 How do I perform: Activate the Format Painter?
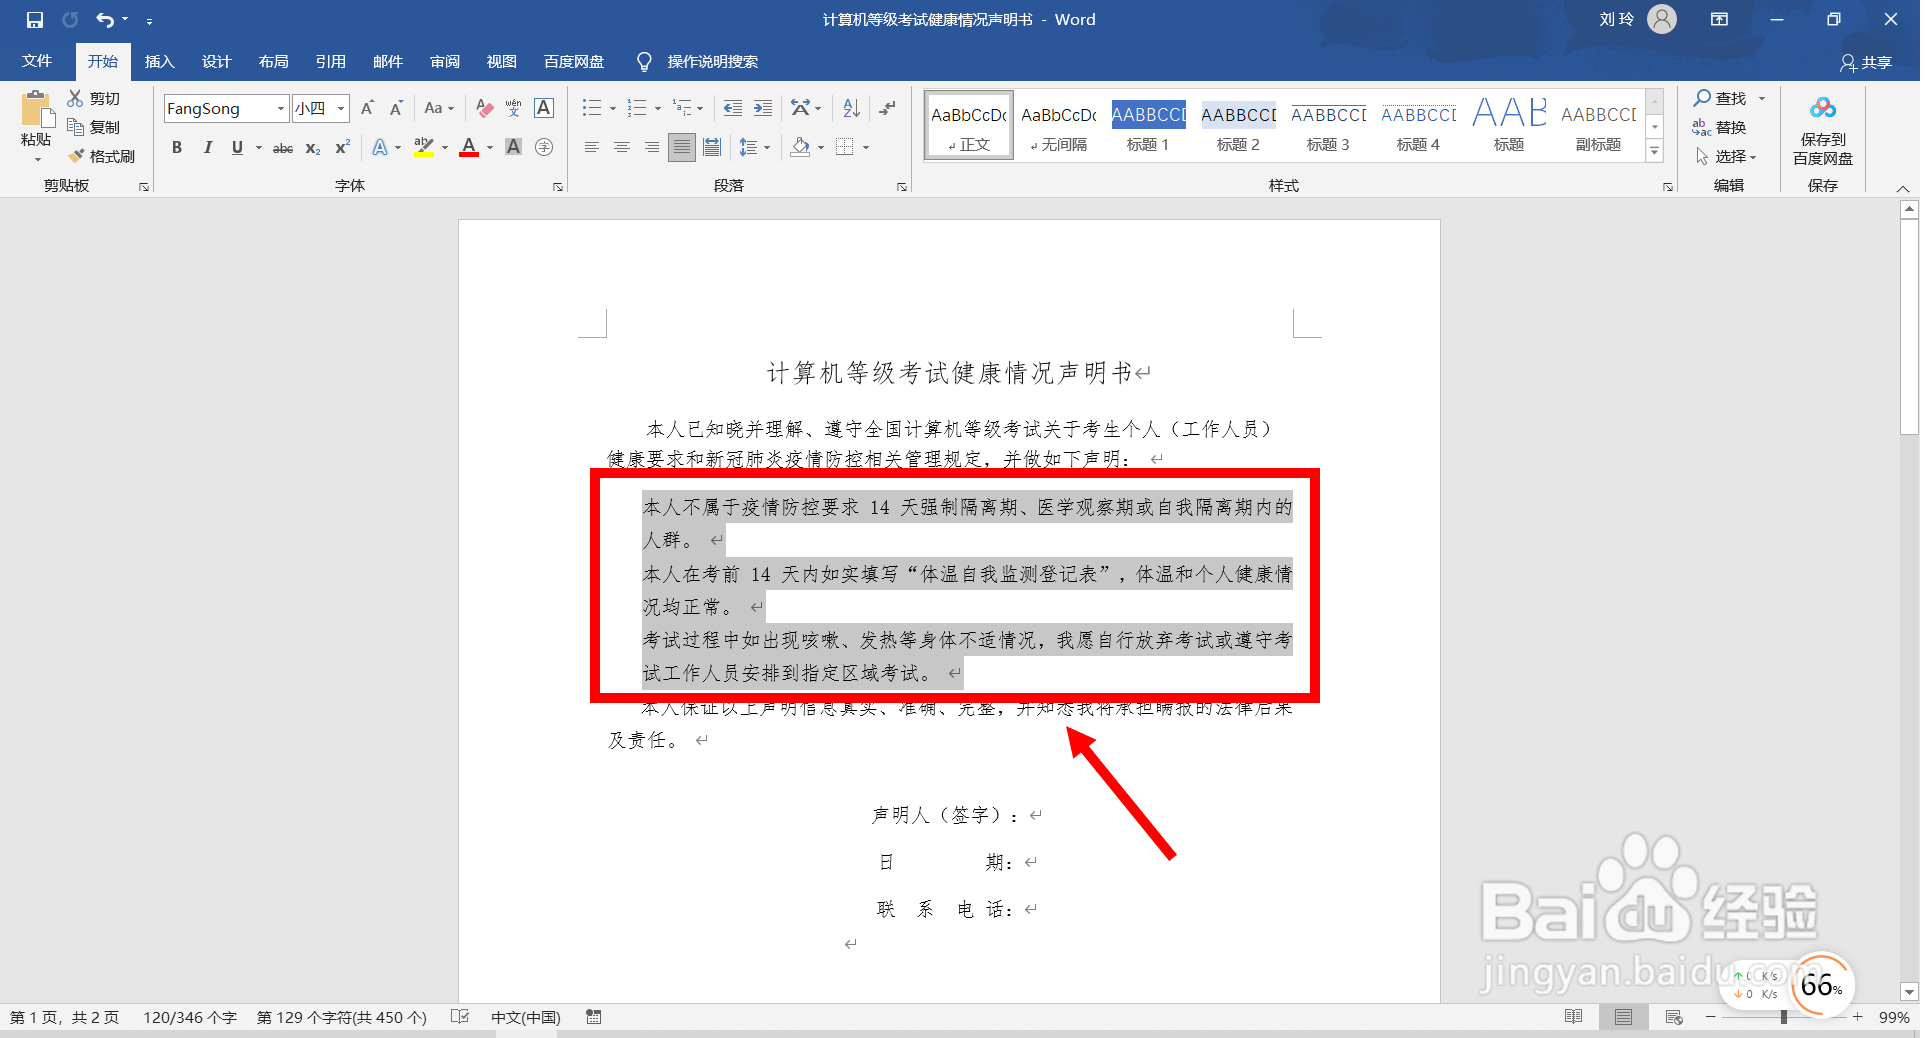pyautogui.click(x=102, y=156)
